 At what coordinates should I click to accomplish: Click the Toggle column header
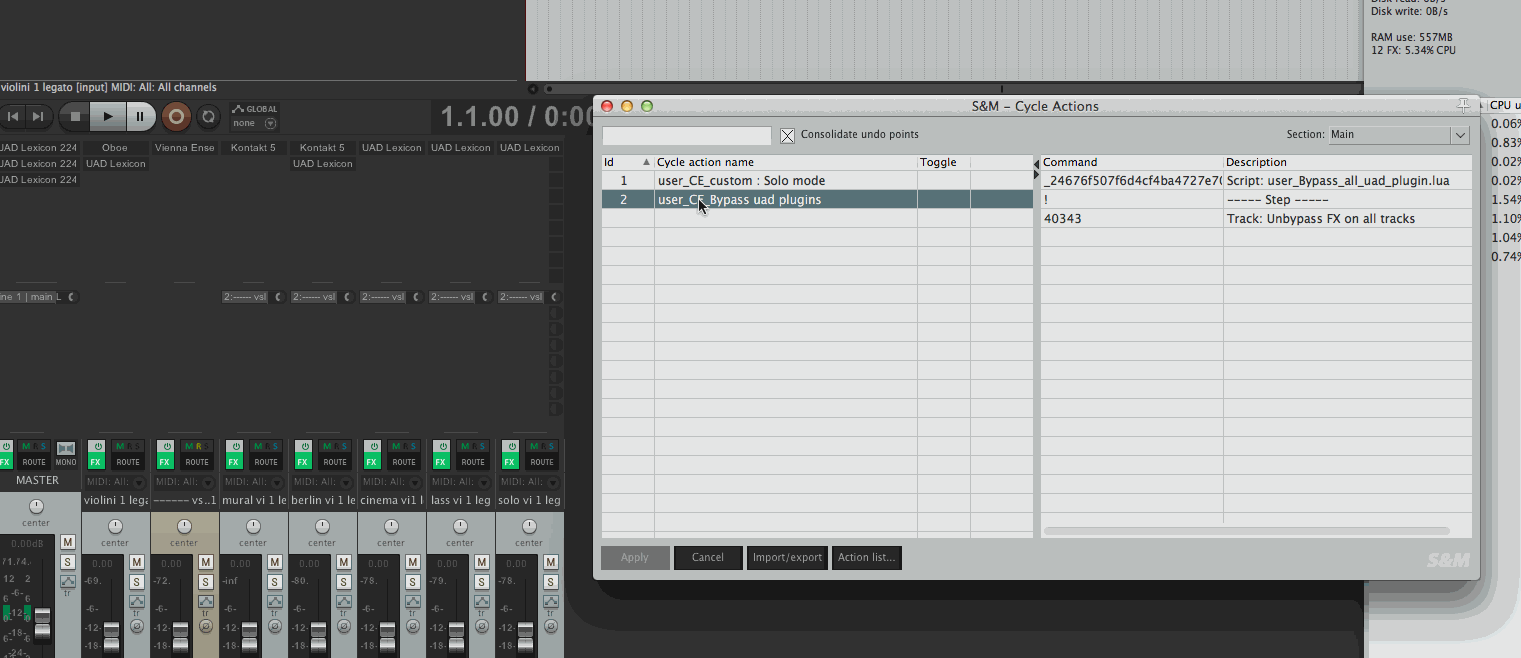943,162
